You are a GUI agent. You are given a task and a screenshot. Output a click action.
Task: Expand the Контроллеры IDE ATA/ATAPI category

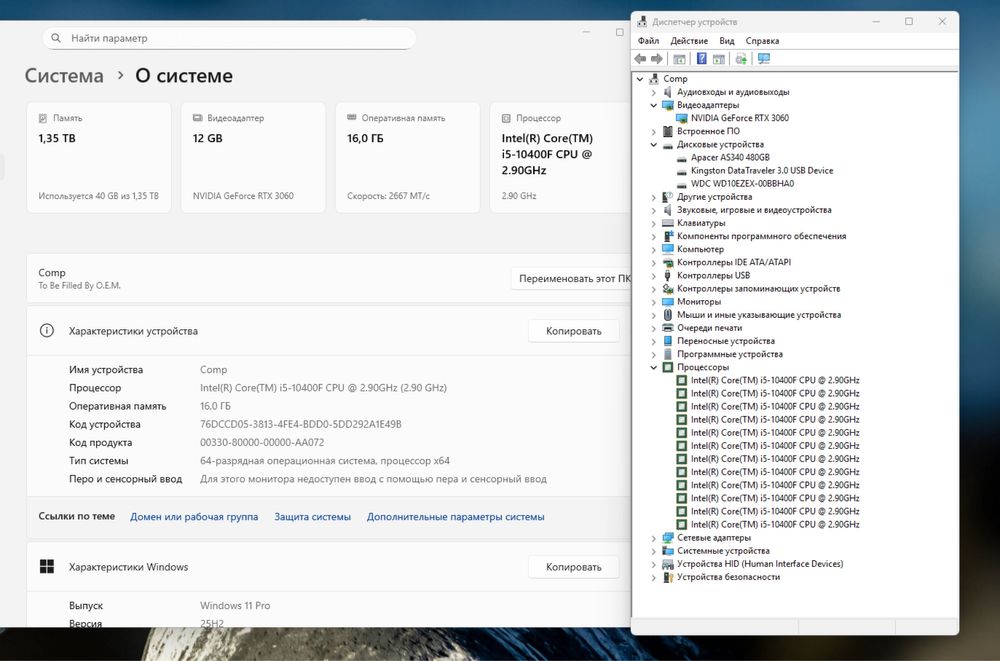click(654, 262)
